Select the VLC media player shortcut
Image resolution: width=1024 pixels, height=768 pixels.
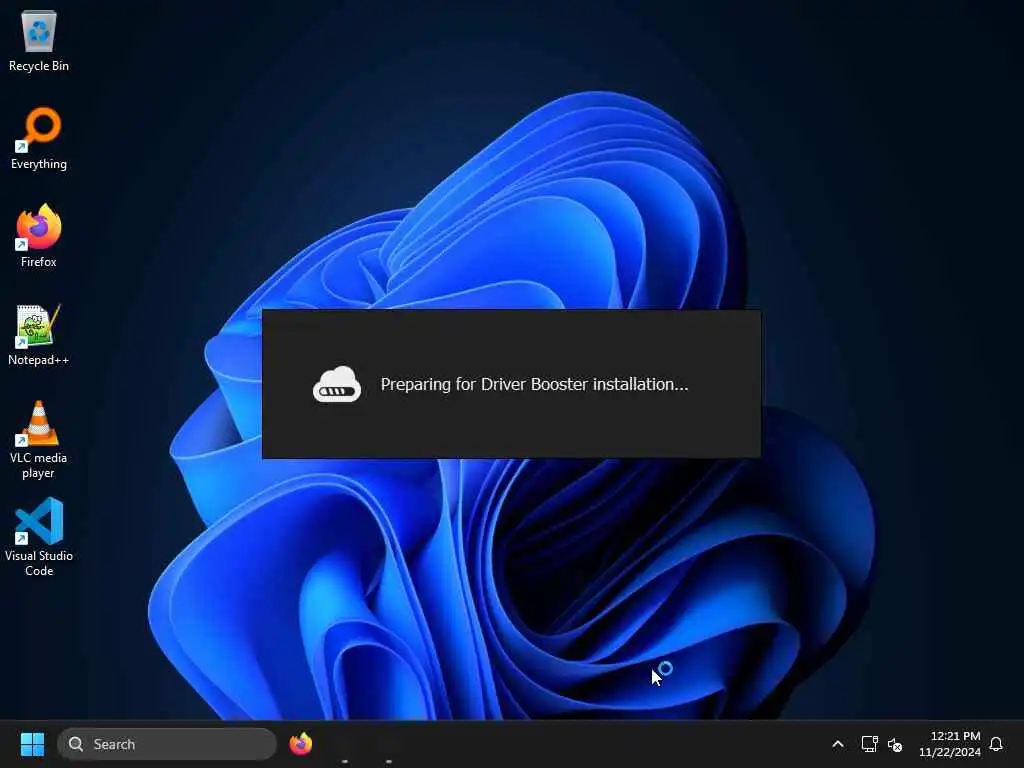click(x=39, y=440)
